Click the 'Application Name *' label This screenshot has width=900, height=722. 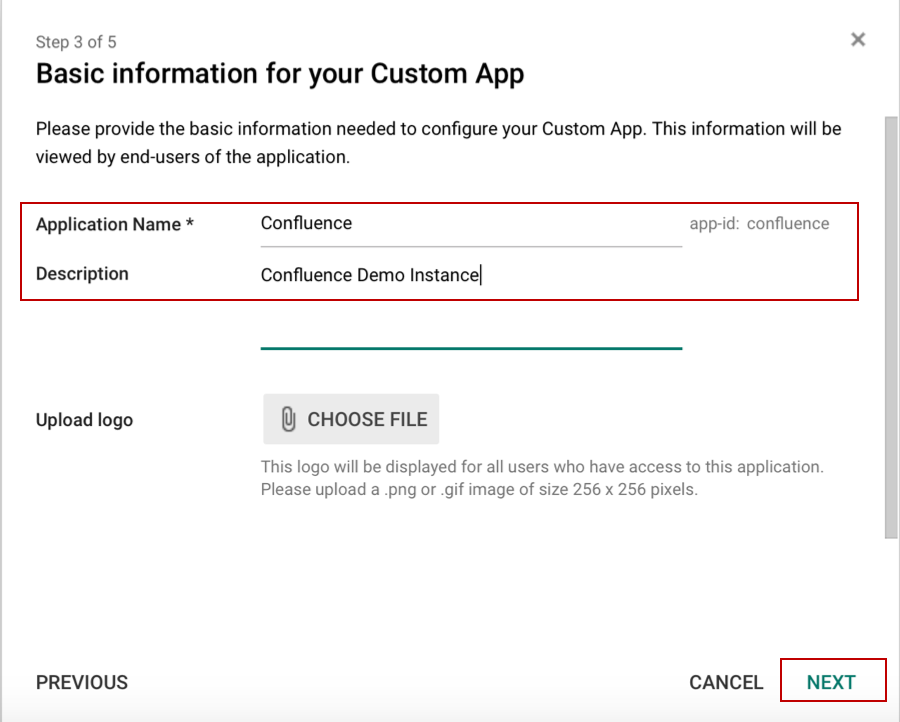[115, 224]
